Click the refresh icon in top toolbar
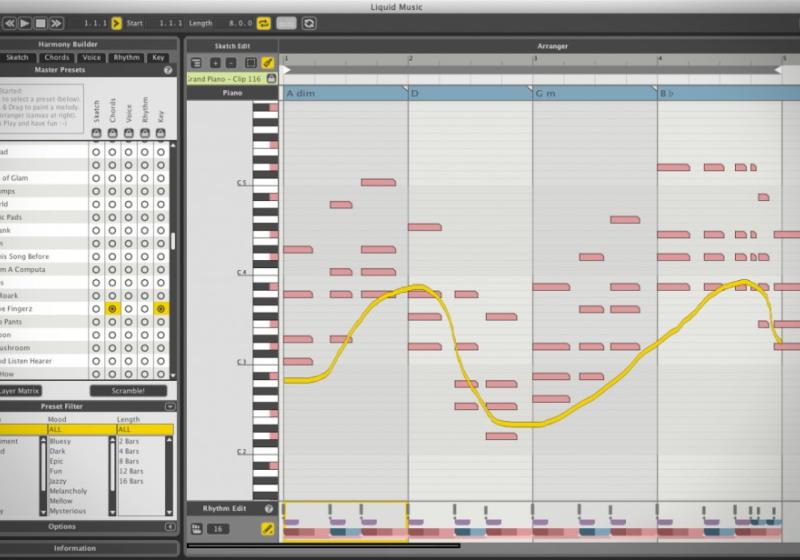 [309, 22]
